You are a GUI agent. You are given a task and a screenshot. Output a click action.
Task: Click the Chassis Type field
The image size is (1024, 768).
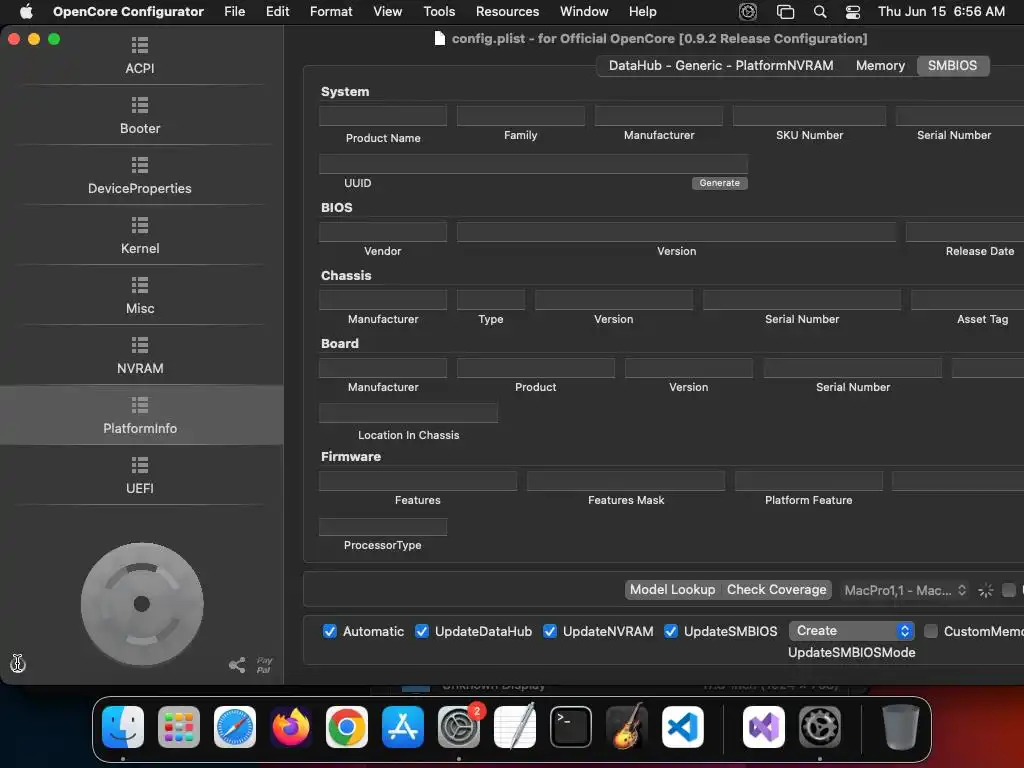[491, 299]
